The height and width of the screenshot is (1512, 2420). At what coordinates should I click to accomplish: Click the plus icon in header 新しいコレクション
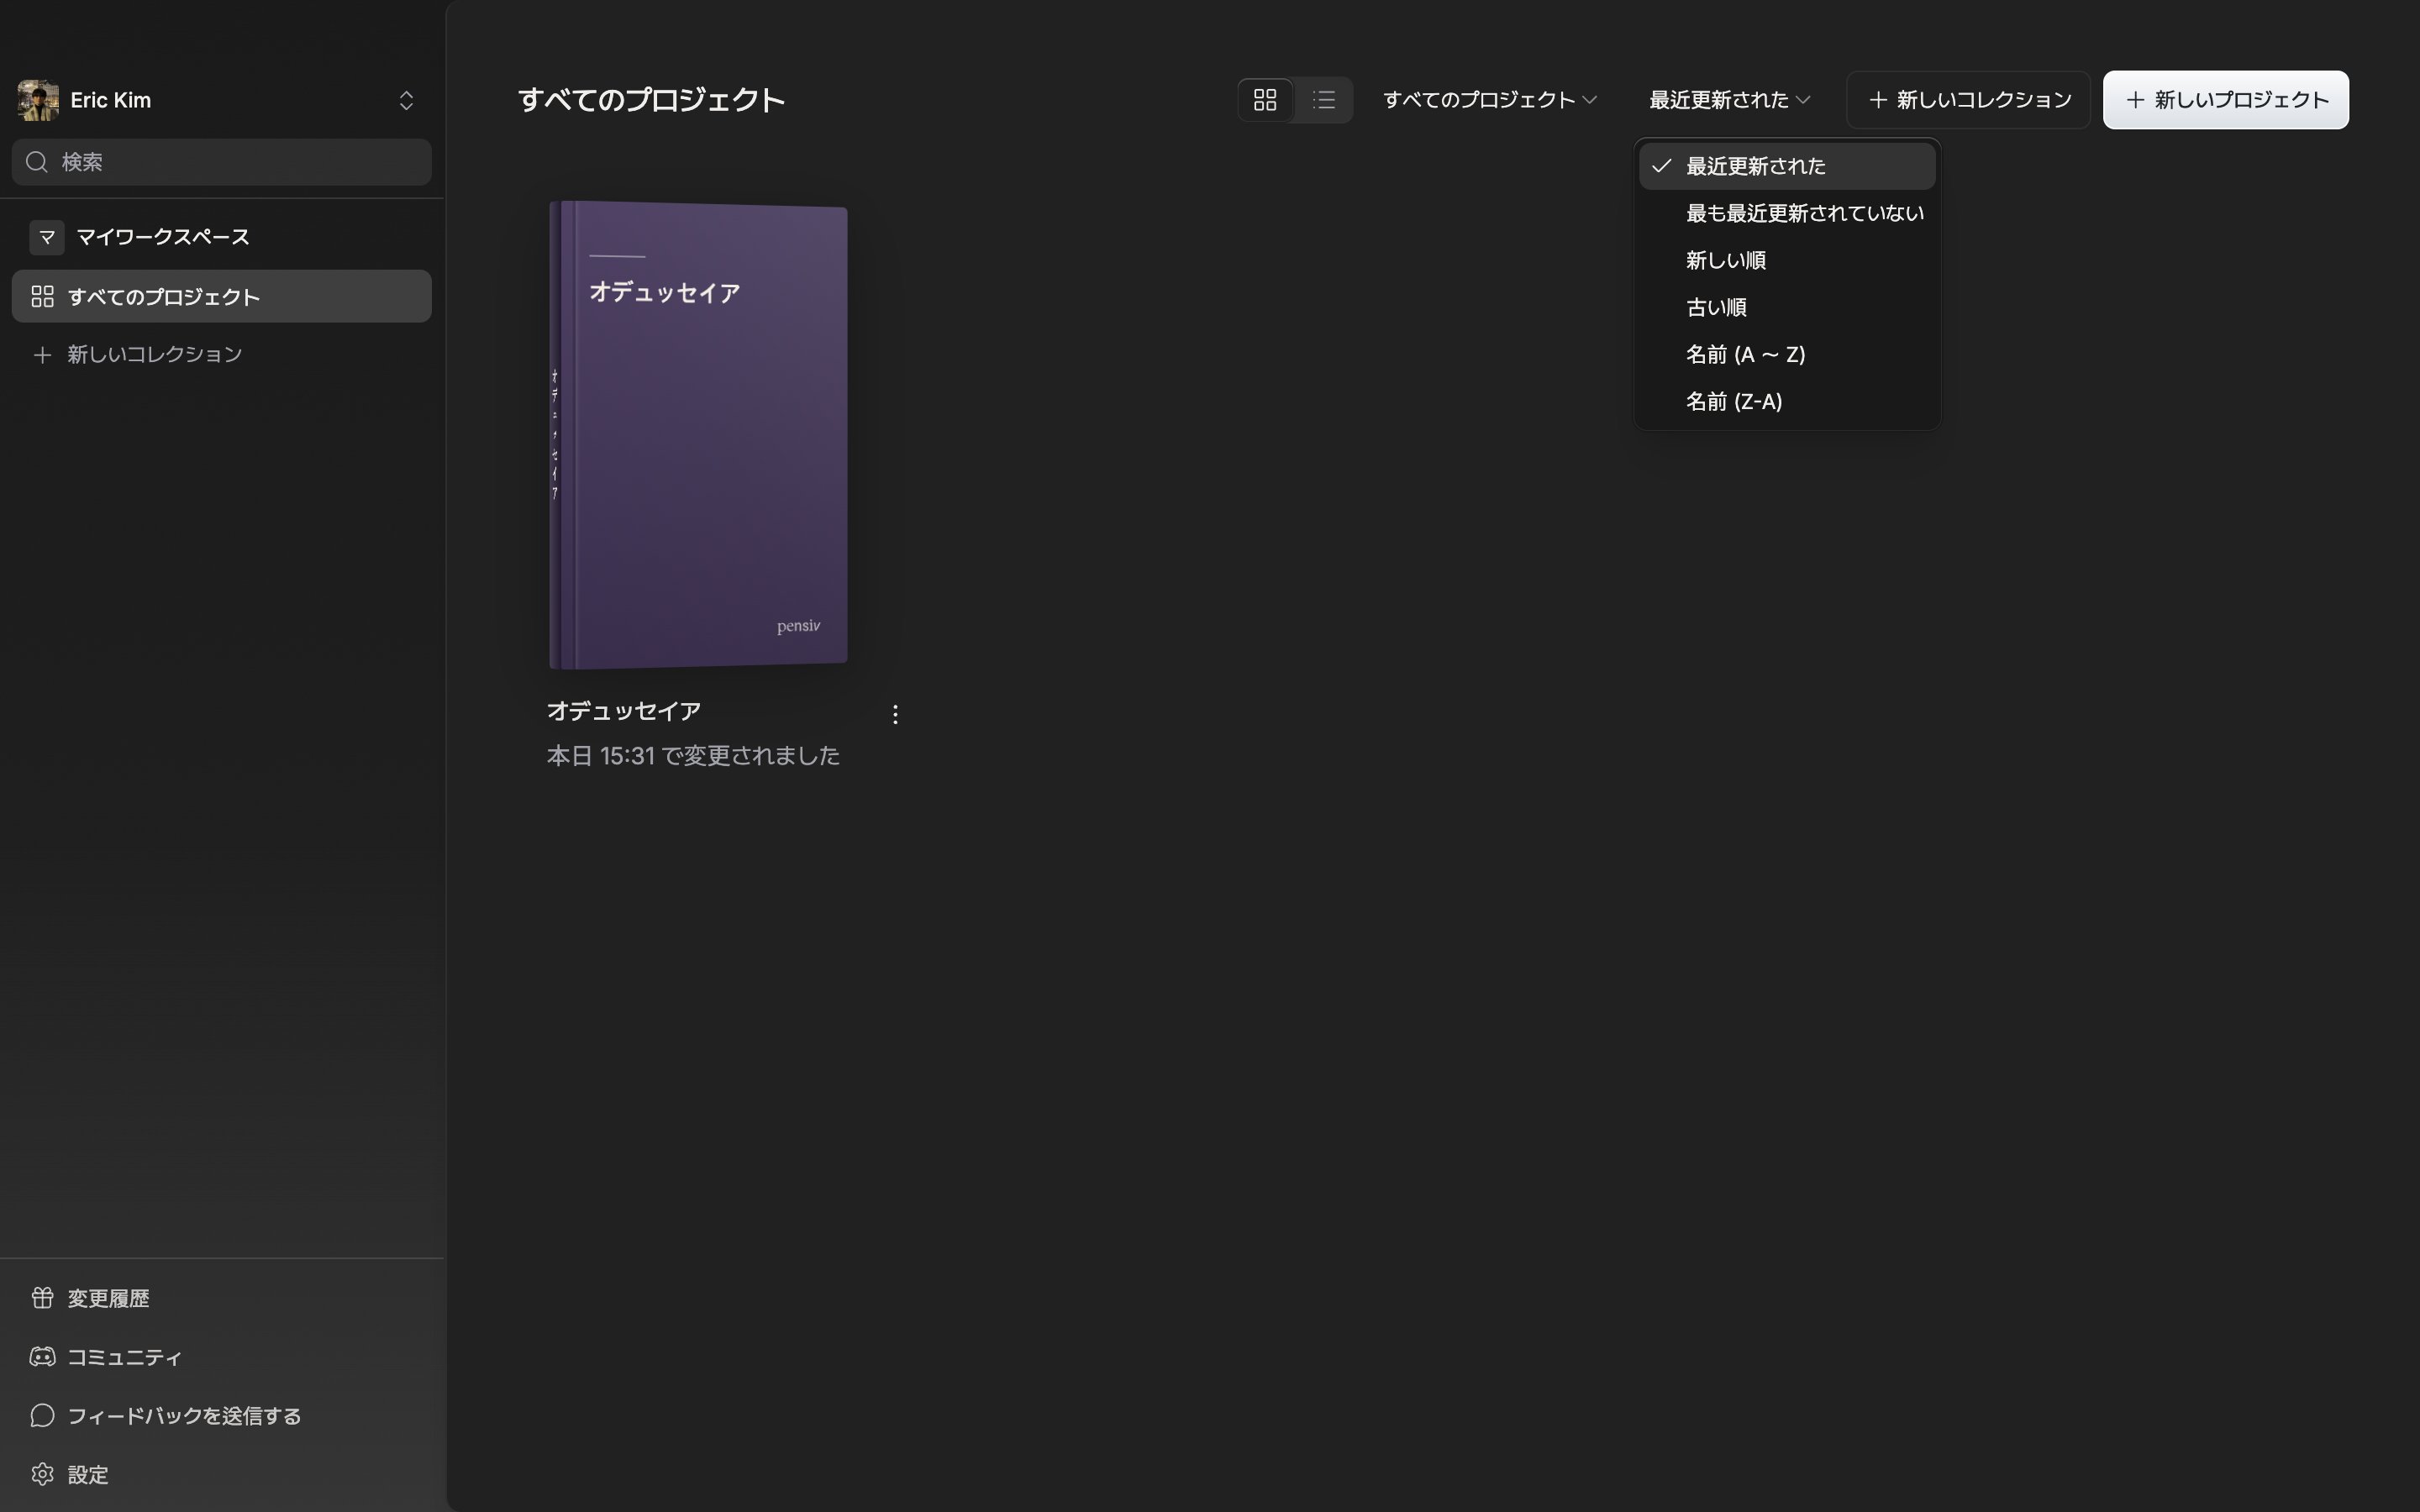[1878, 100]
